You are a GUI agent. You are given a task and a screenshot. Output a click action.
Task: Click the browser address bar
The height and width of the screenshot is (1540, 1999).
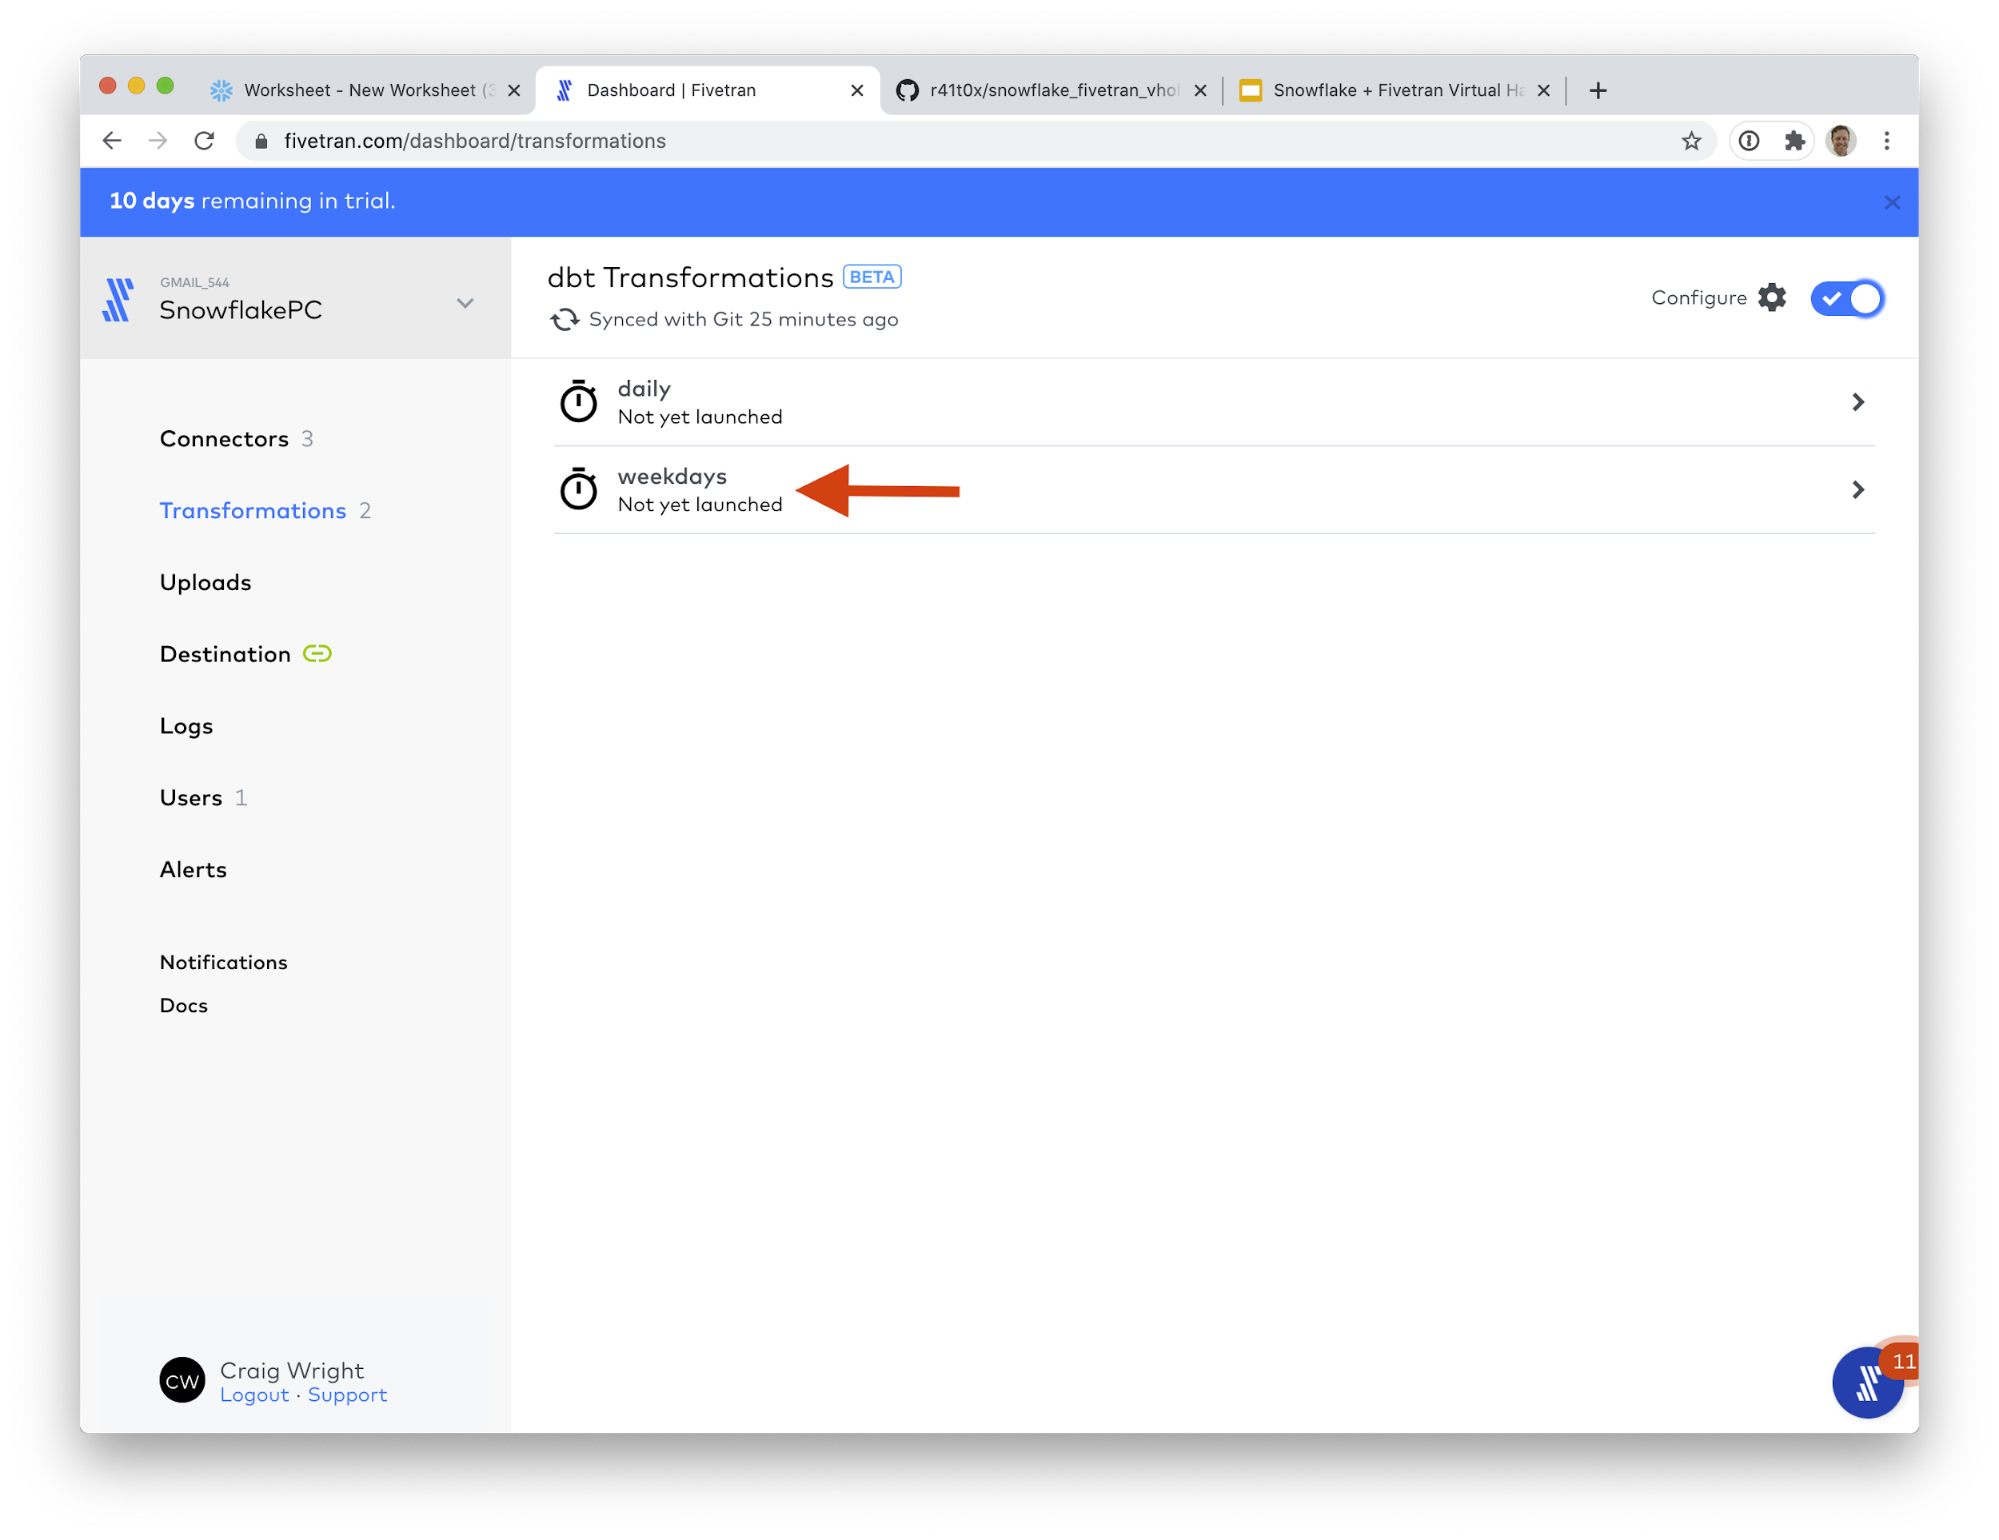pyautogui.click(x=900, y=141)
